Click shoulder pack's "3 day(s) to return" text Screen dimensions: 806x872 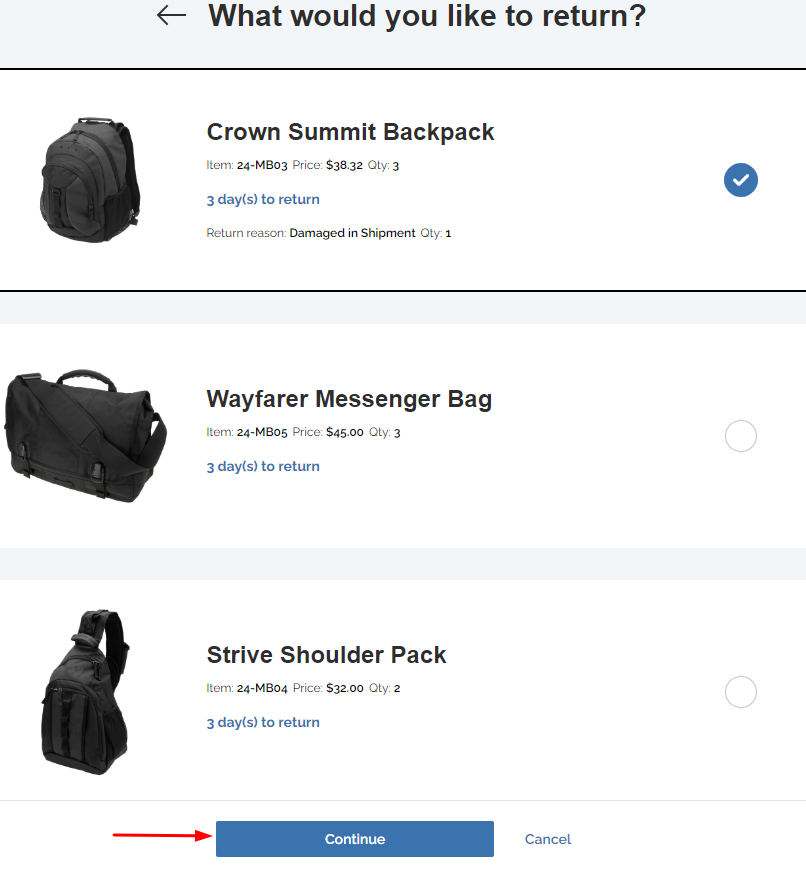[x=263, y=722]
